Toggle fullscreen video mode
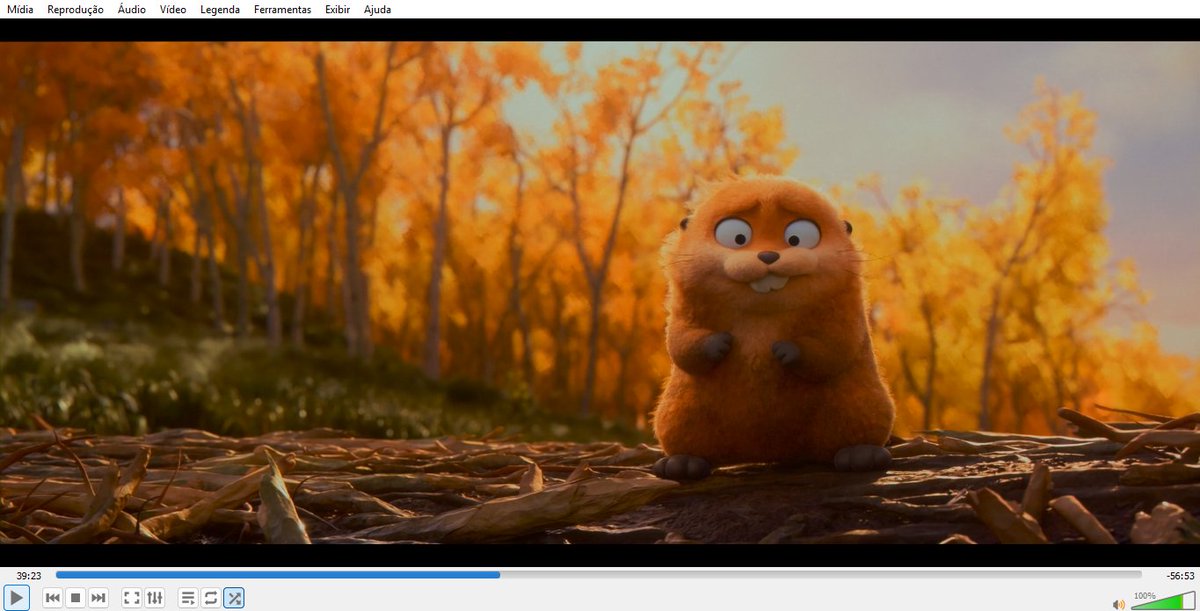1200x611 pixels. pyautogui.click(x=131, y=598)
